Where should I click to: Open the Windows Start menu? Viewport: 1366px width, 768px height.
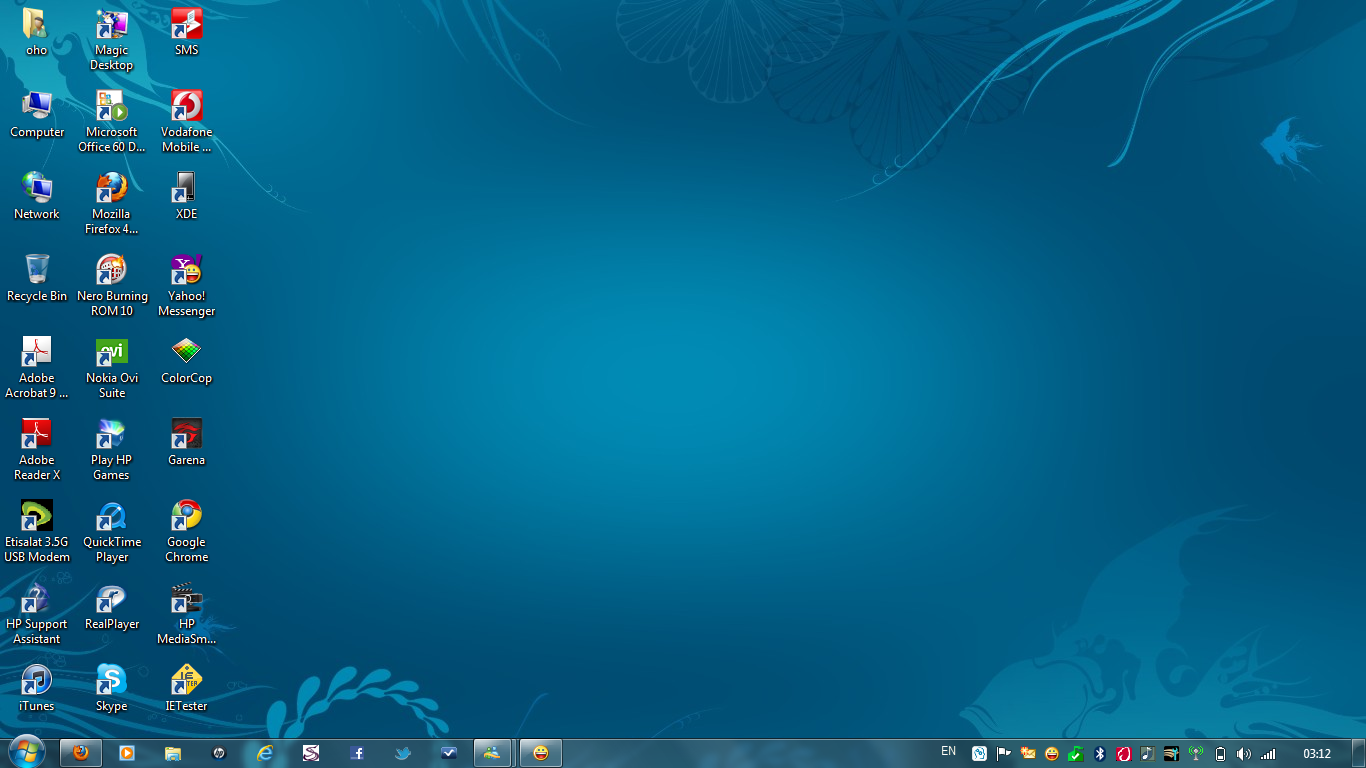[x=26, y=752]
